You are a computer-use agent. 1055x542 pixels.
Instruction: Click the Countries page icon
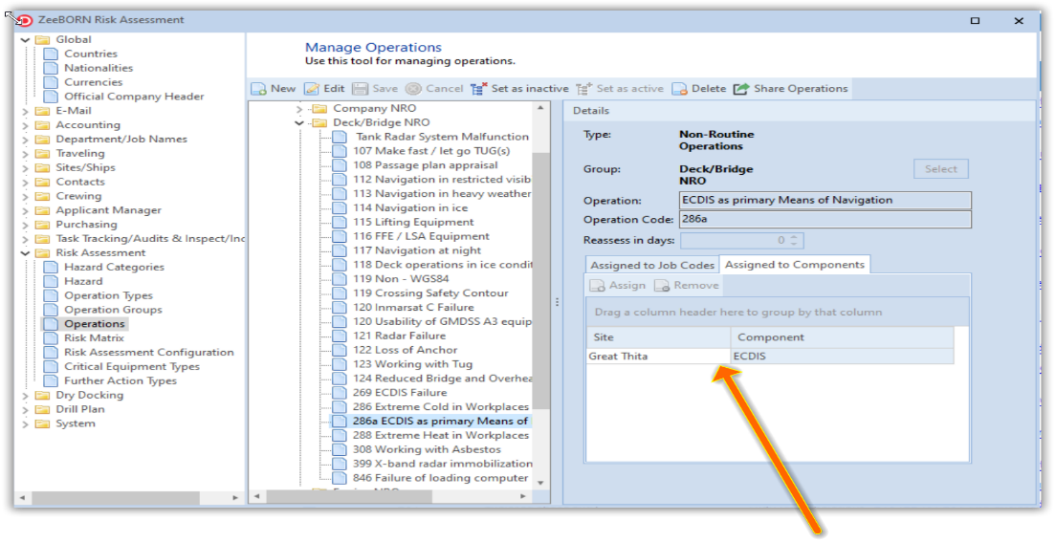(50, 54)
